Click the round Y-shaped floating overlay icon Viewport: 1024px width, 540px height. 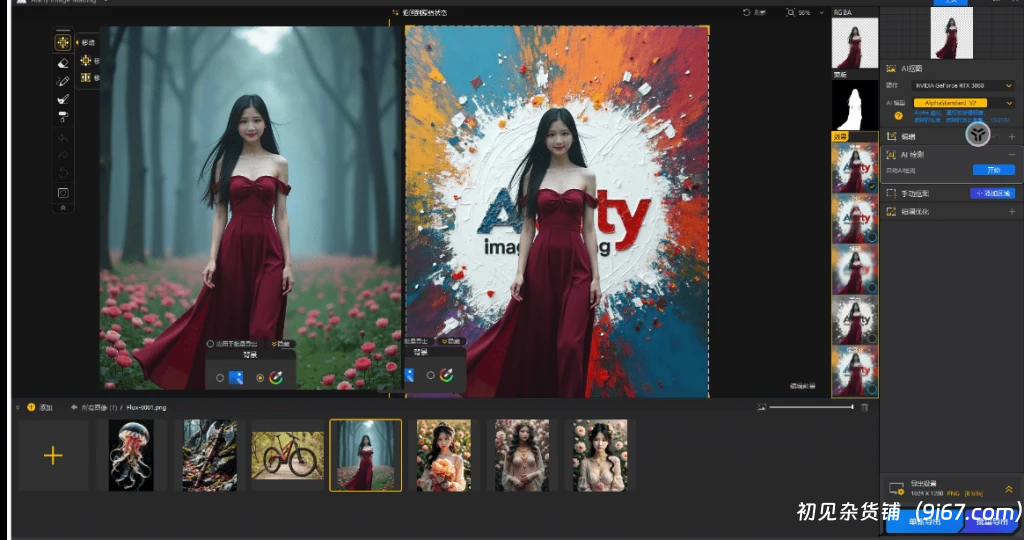(x=978, y=135)
